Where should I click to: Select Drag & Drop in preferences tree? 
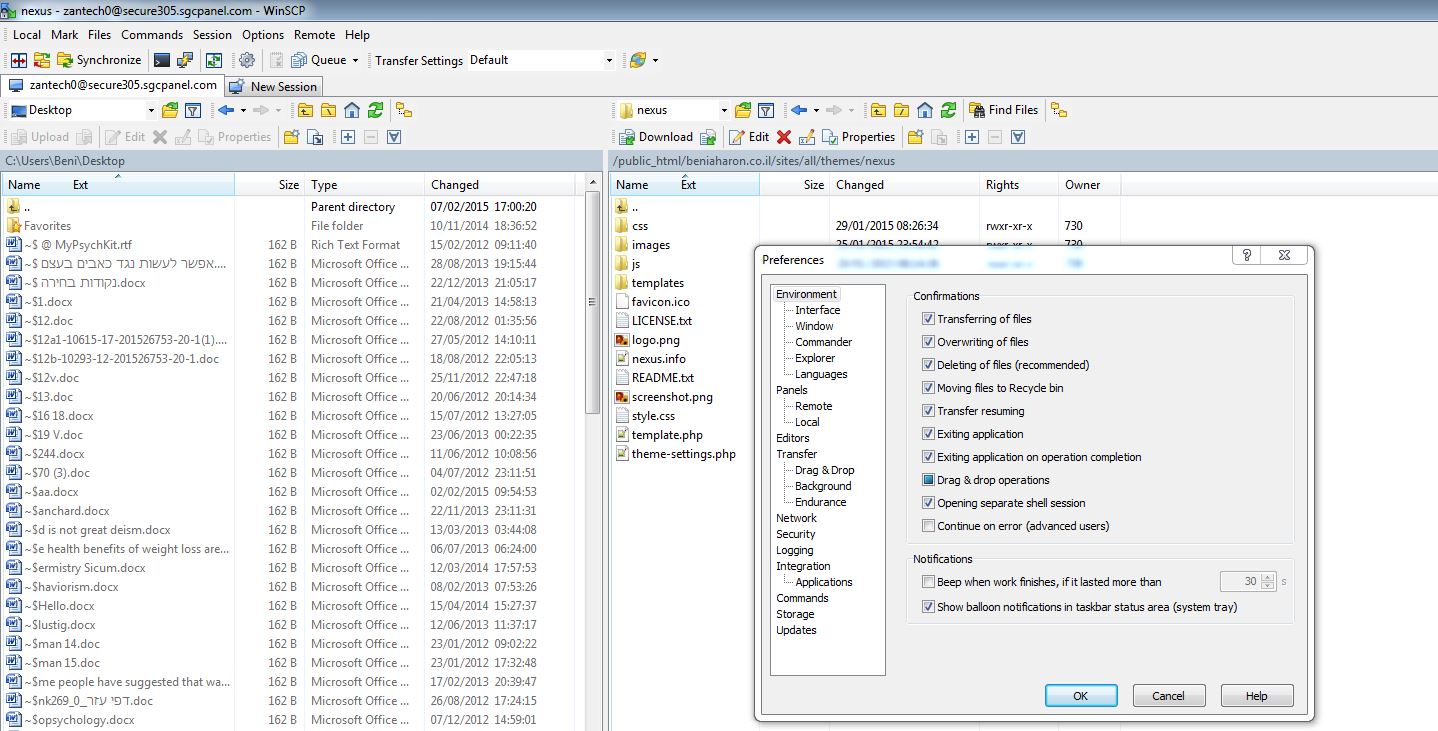[x=824, y=470]
